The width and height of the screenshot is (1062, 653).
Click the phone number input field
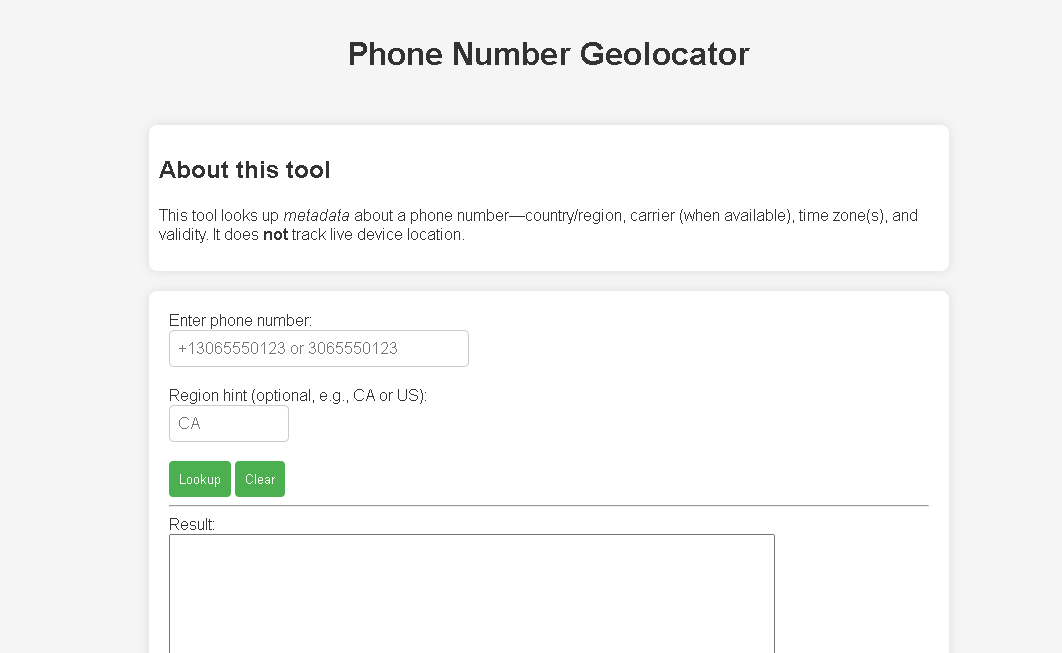pyautogui.click(x=318, y=348)
